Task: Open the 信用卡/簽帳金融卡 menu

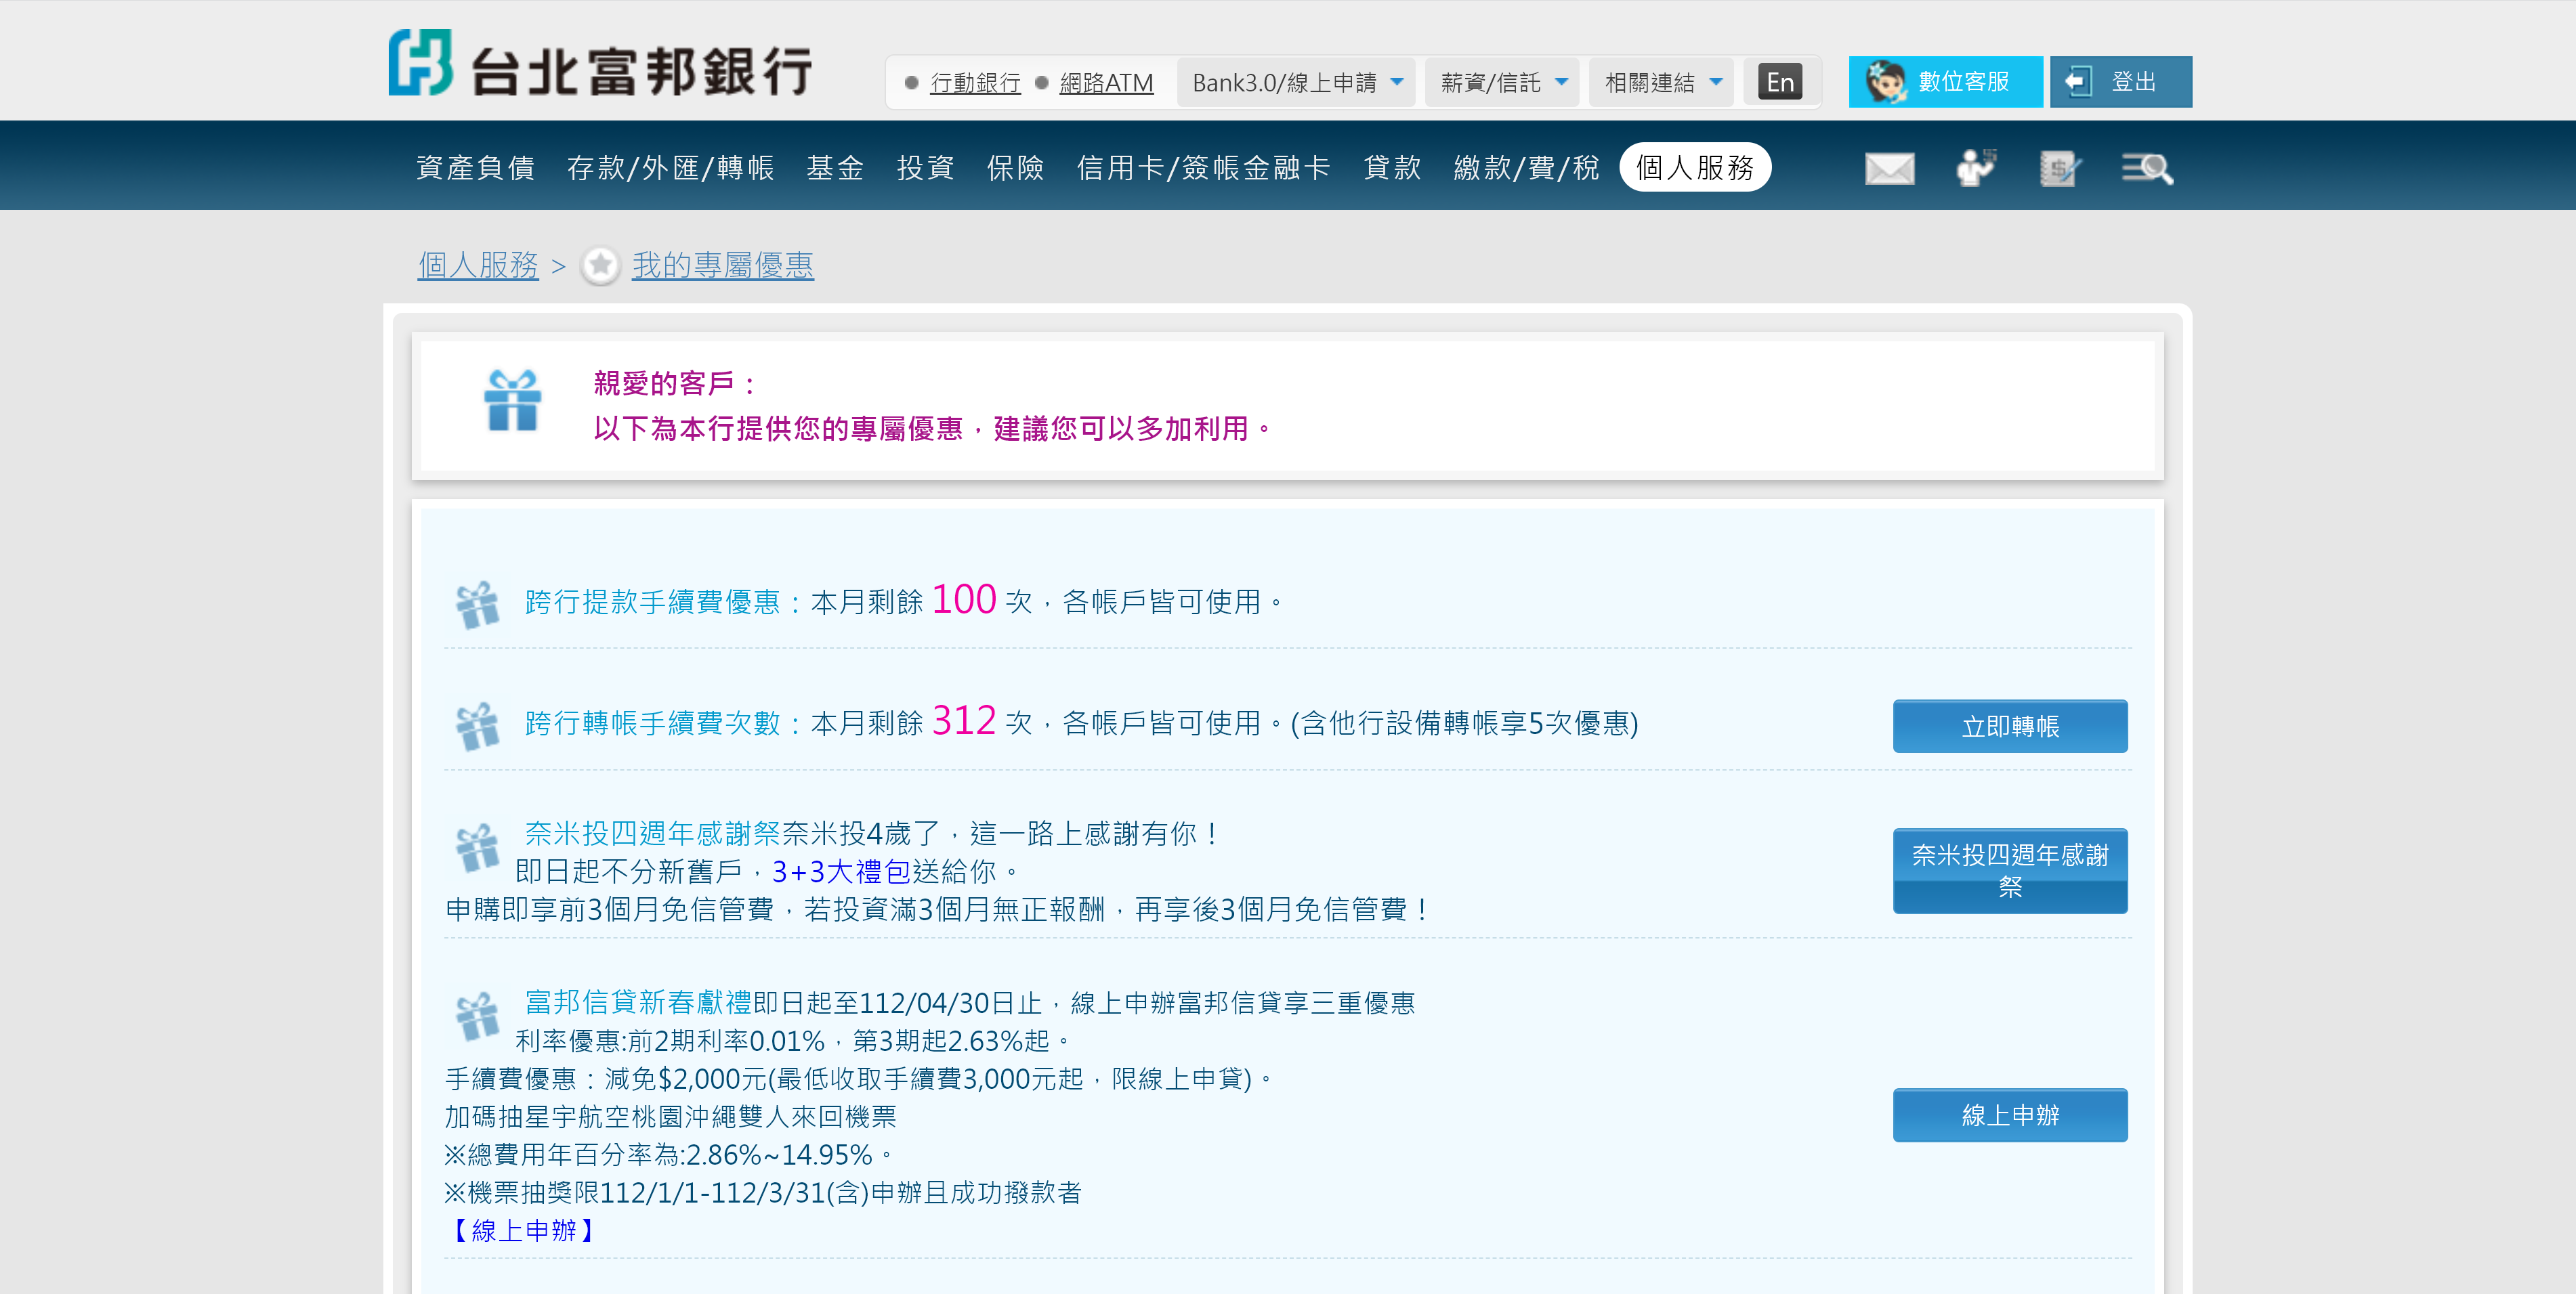Action: pyautogui.click(x=1203, y=167)
